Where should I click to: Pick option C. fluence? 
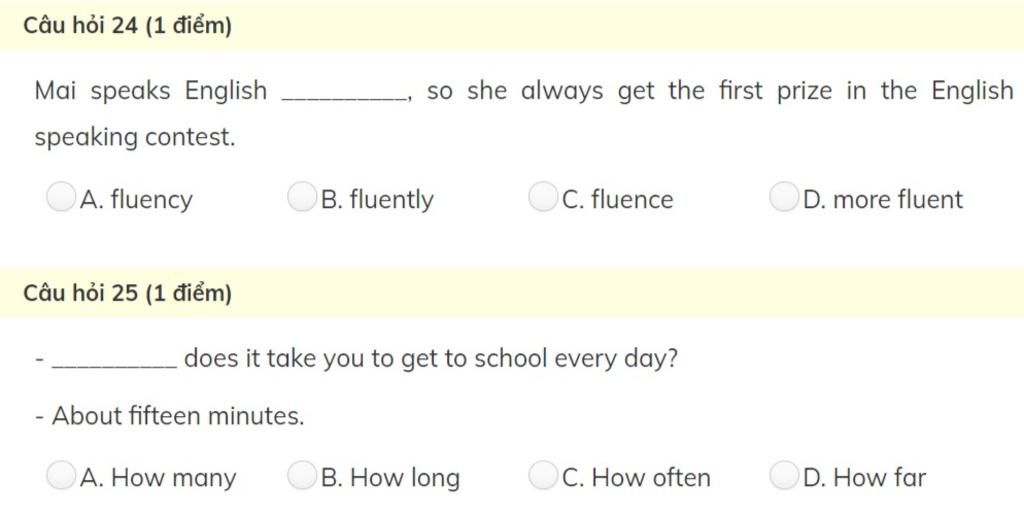coord(542,198)
